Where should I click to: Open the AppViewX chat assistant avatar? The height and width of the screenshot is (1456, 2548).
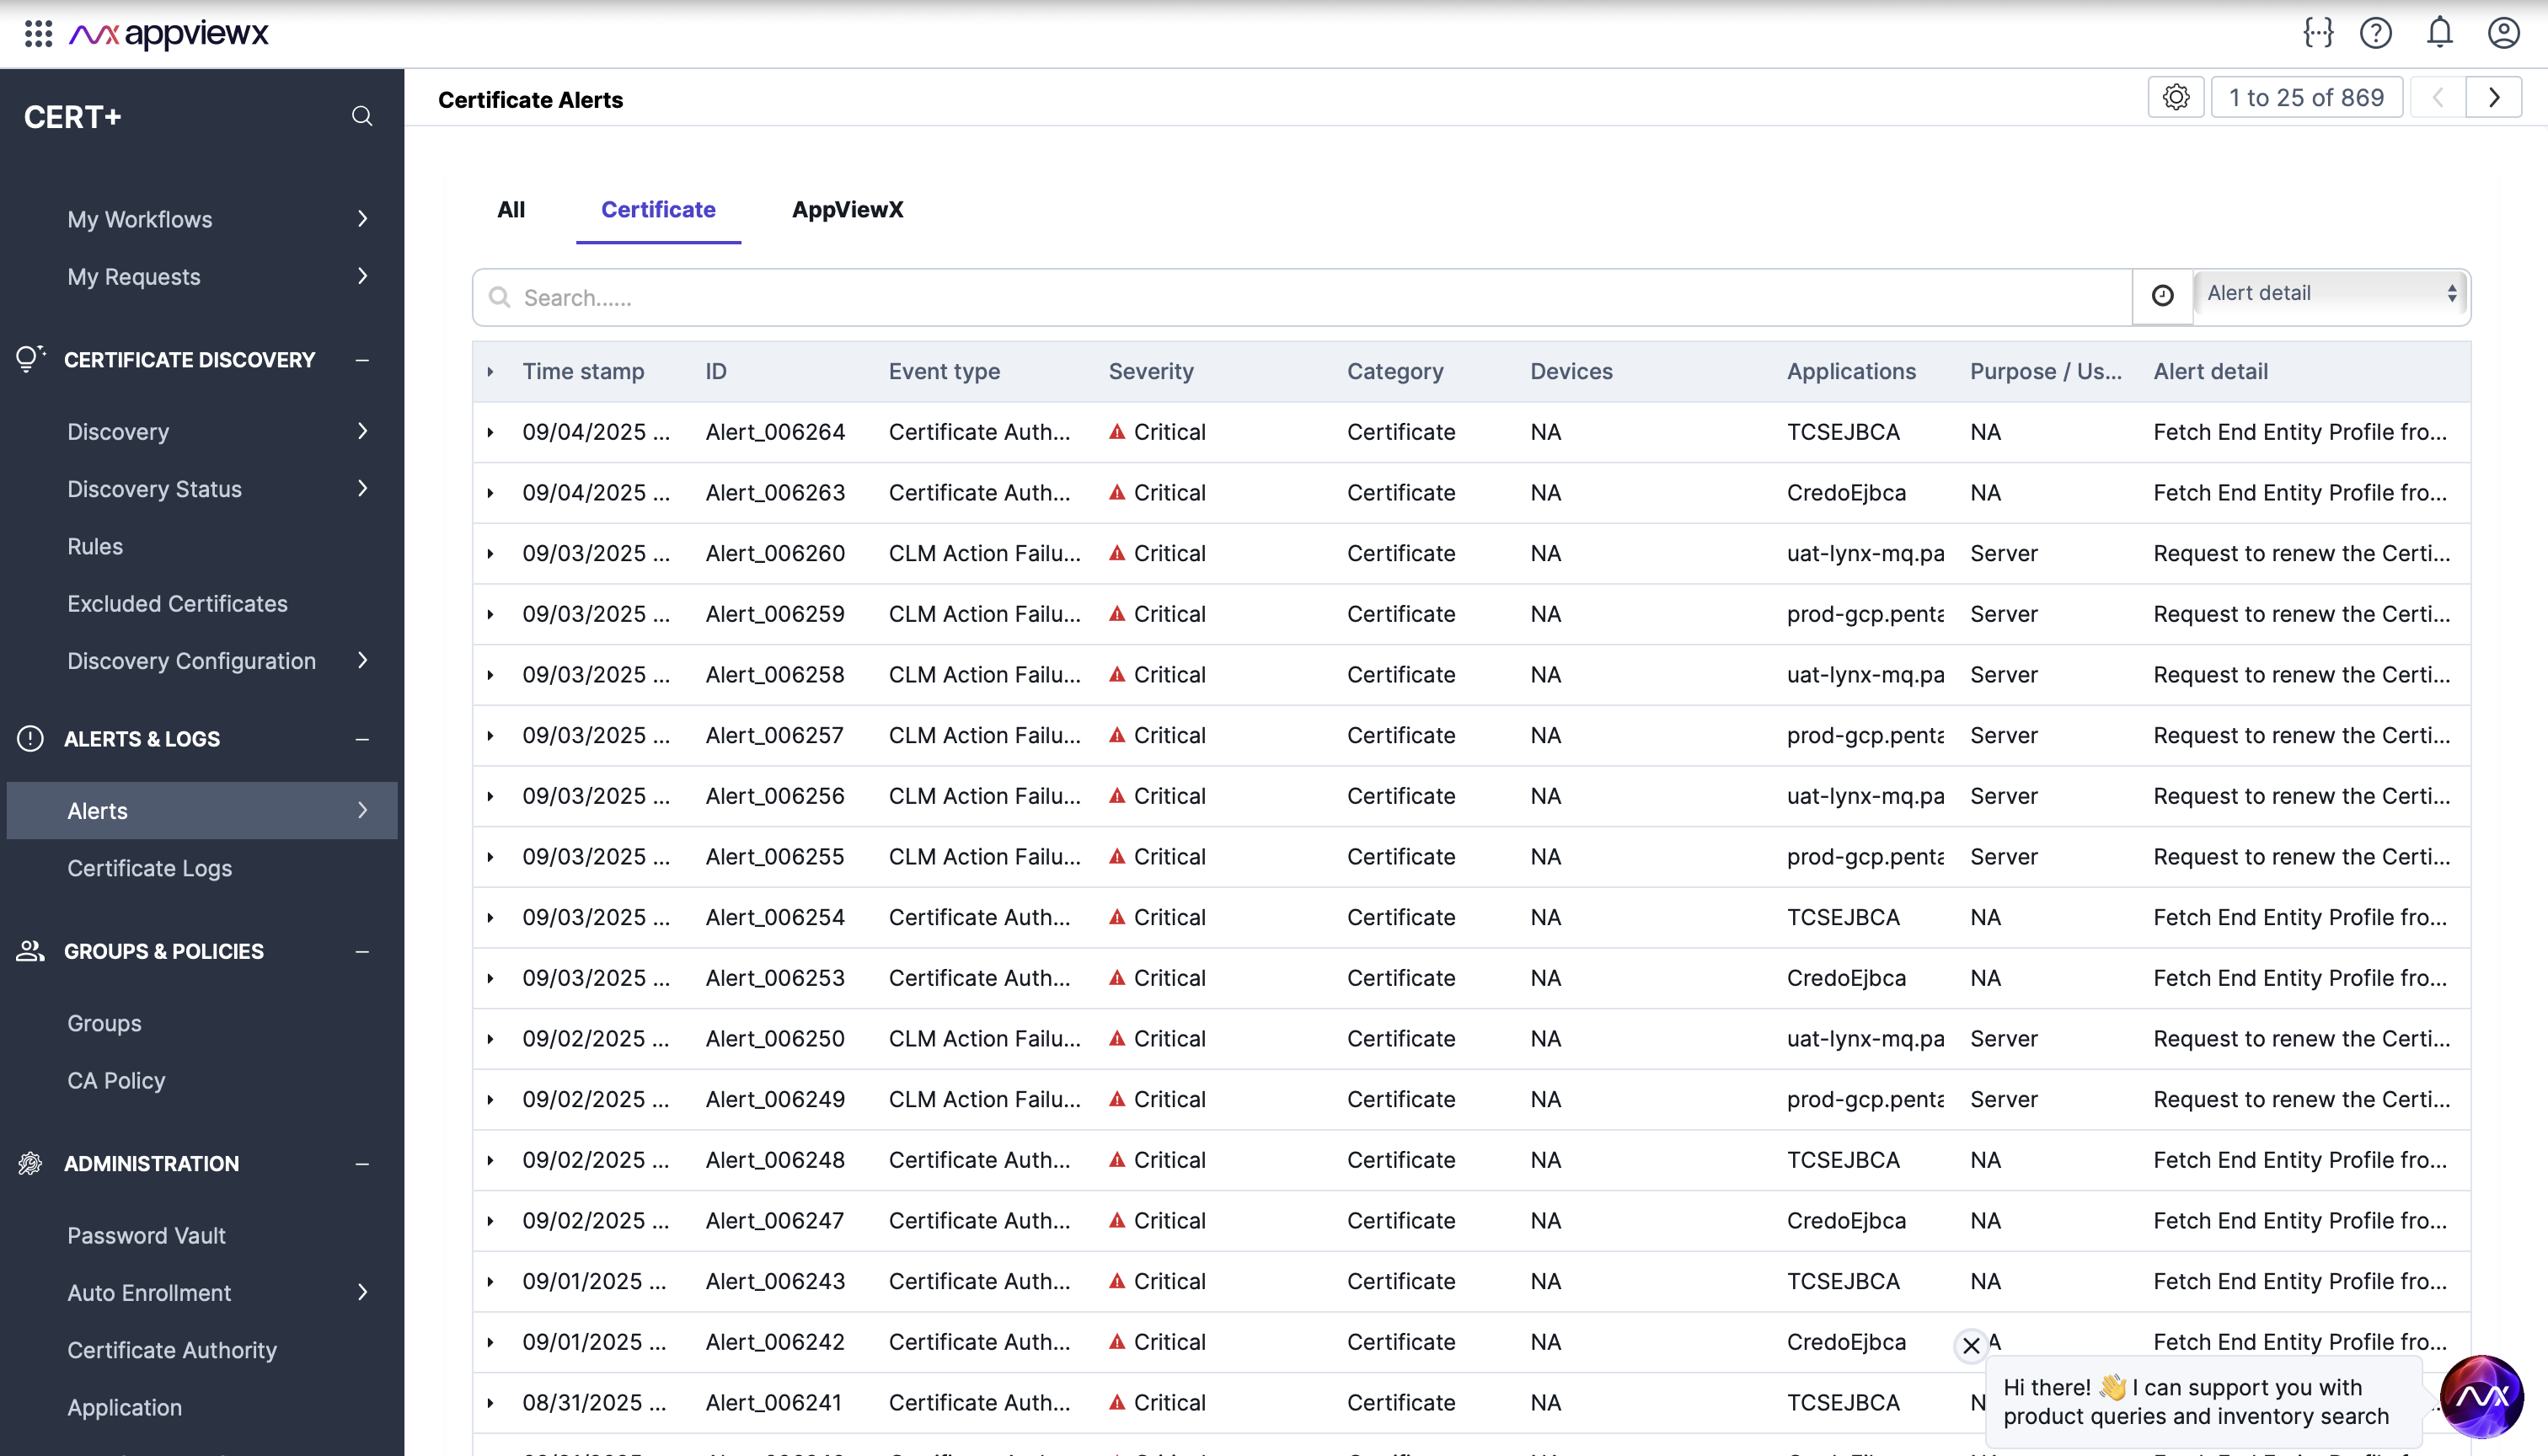coord(2481,1396)
